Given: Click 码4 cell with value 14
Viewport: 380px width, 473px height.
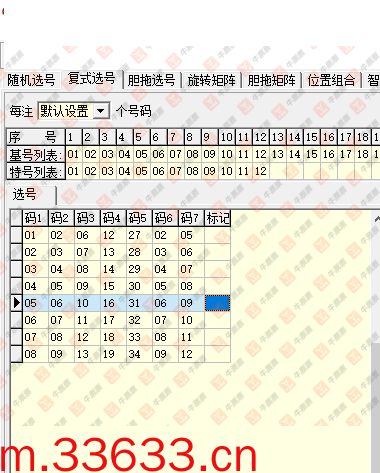Looking at the screenshot, I should 113,269.
